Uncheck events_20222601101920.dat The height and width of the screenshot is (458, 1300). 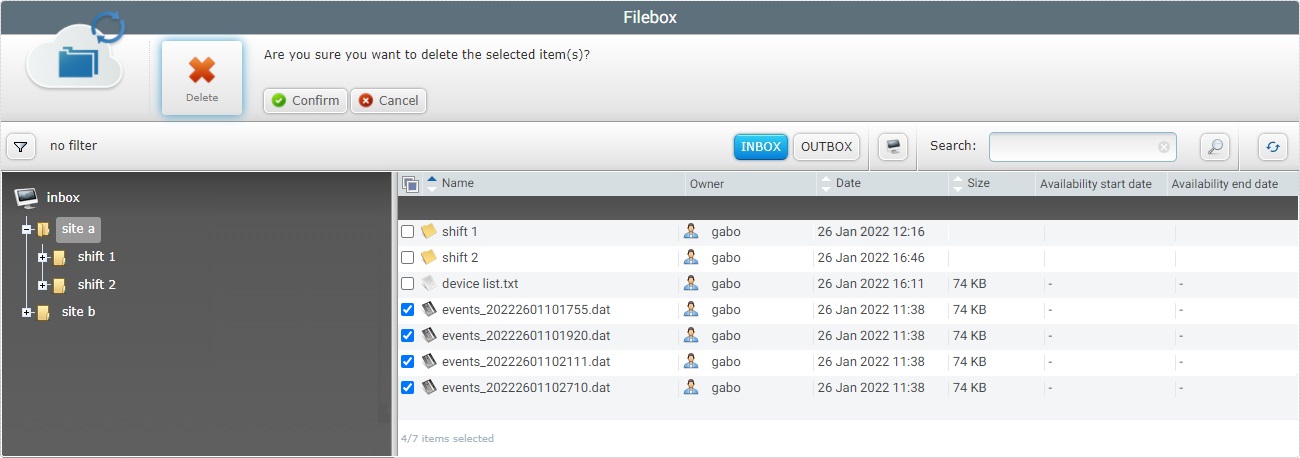pyautogui.click(x=408, y=335)
